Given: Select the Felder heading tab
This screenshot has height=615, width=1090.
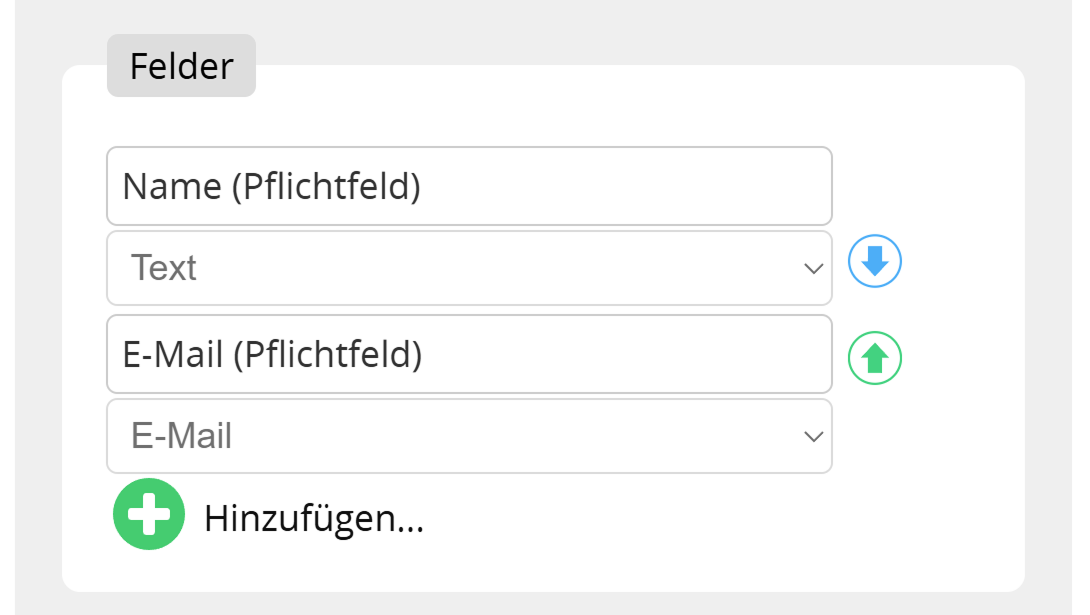Looking at the screenshot, I should tap(180, 65).
